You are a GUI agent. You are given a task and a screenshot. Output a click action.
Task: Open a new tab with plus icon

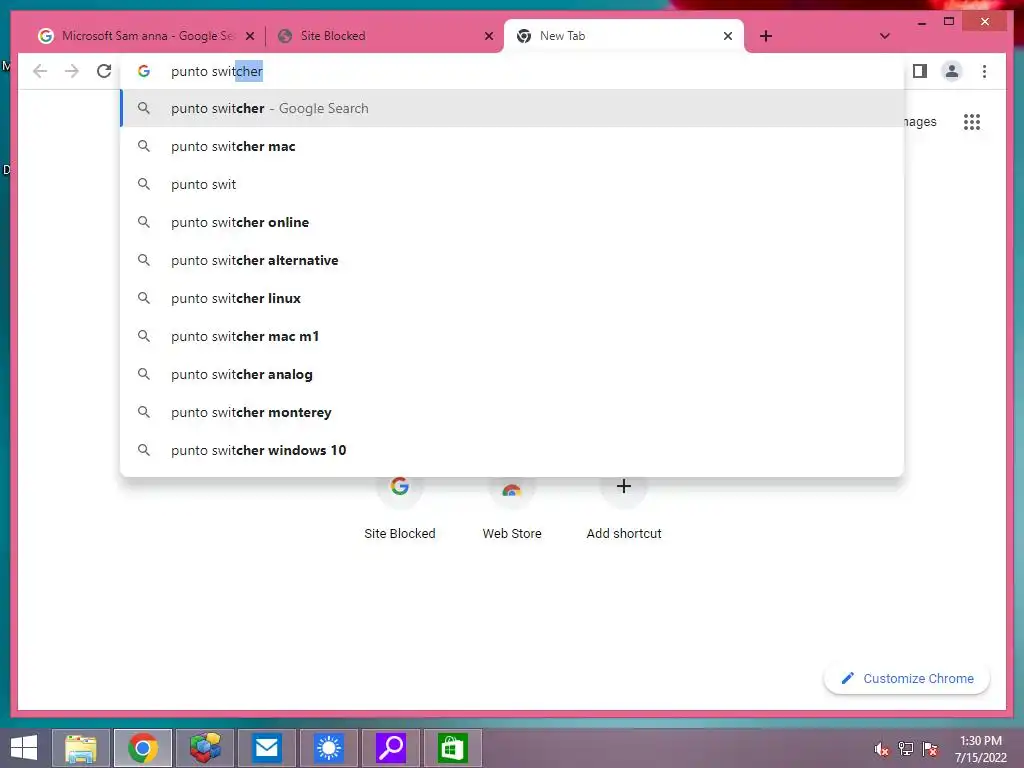click(x=766, y=36)
